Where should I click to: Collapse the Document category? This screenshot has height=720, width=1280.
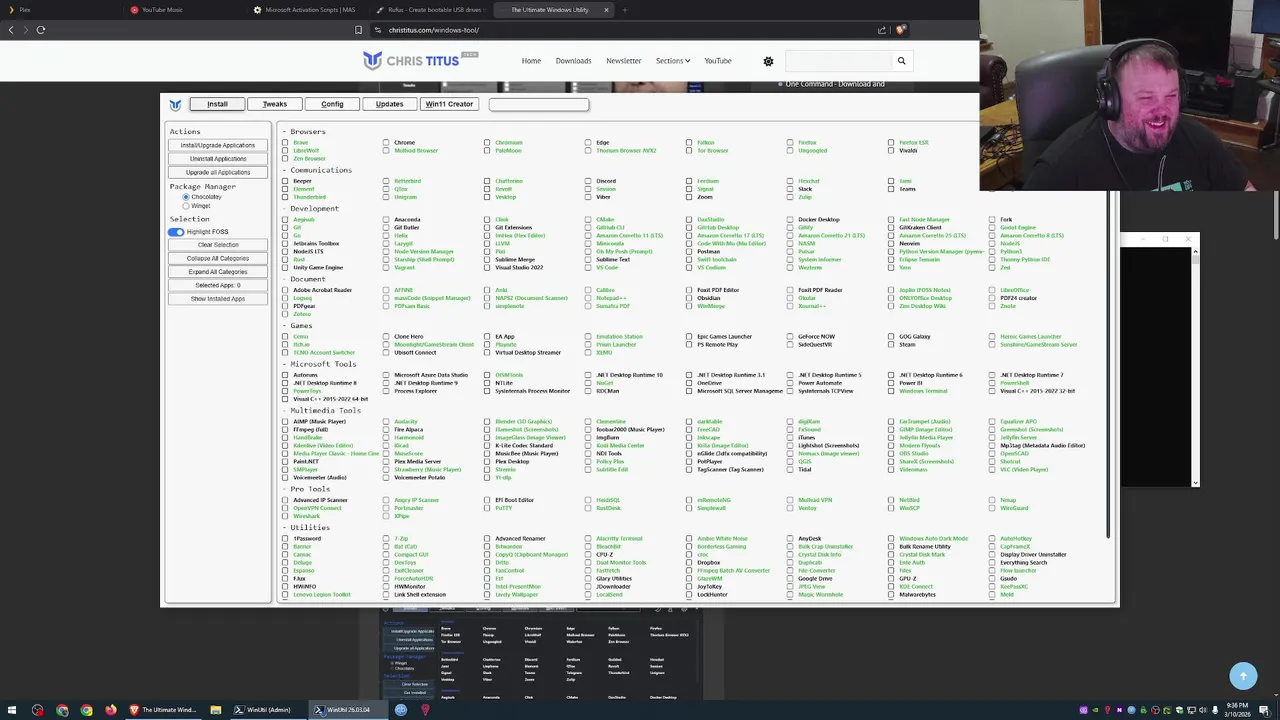click(305, 279)
